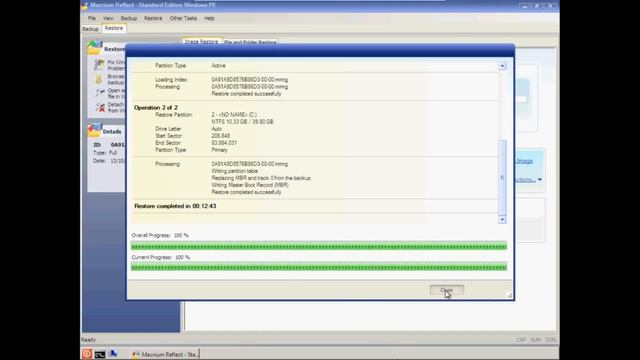The width and height of the screenshot is (640, 360).
Task: Click the 'Writing partition table' line
Action: pos(234,171)
